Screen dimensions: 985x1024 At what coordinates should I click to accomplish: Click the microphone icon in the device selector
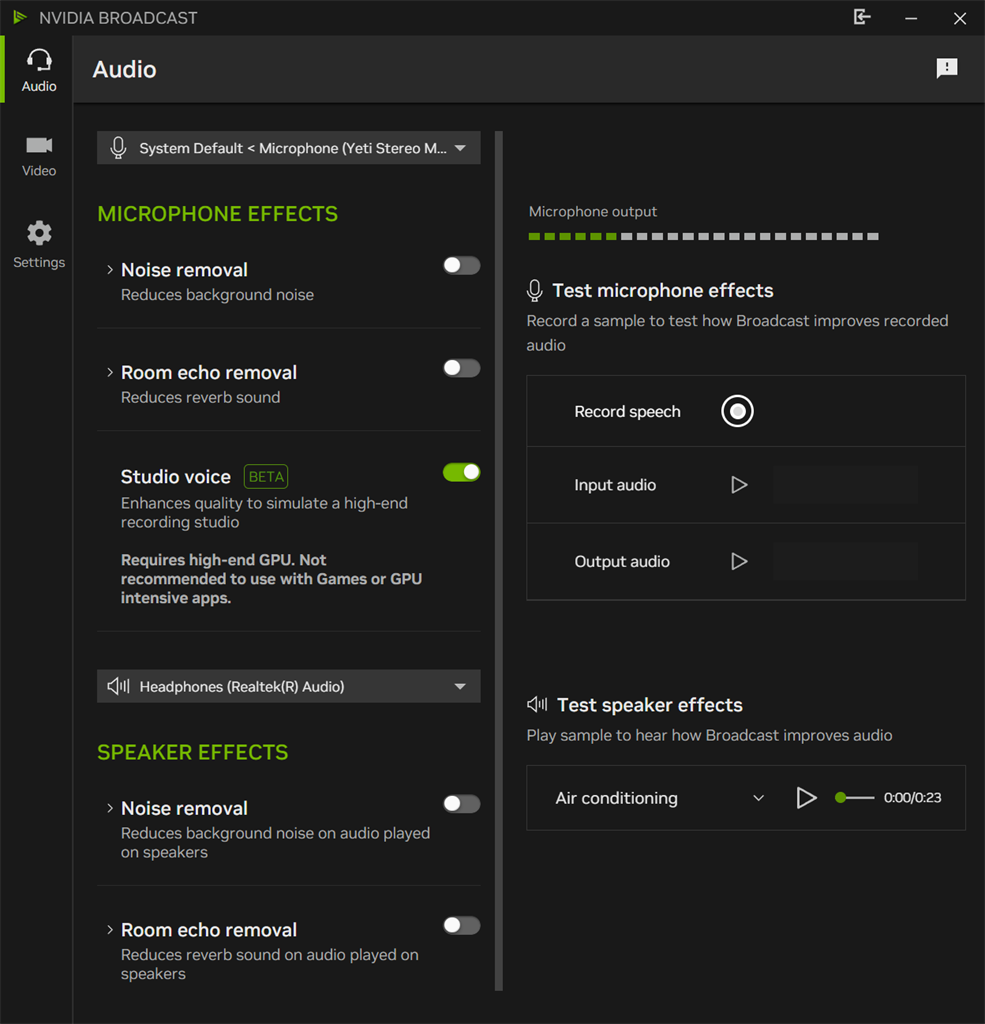point(118,148)
